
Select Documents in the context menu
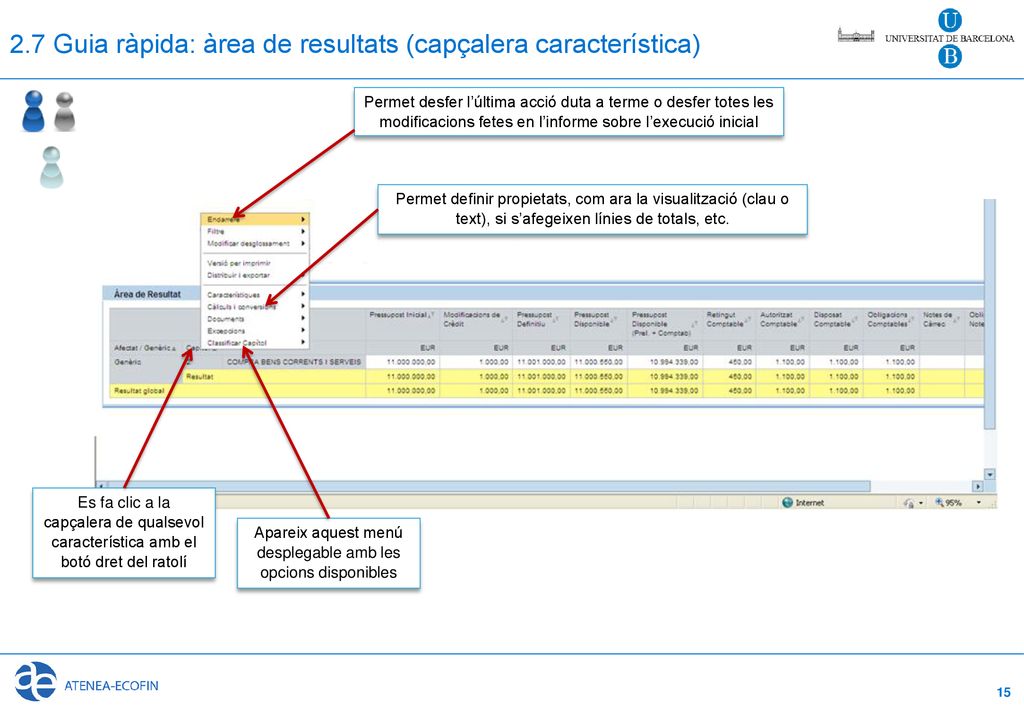pyautogui.click(x=254, y=319)
